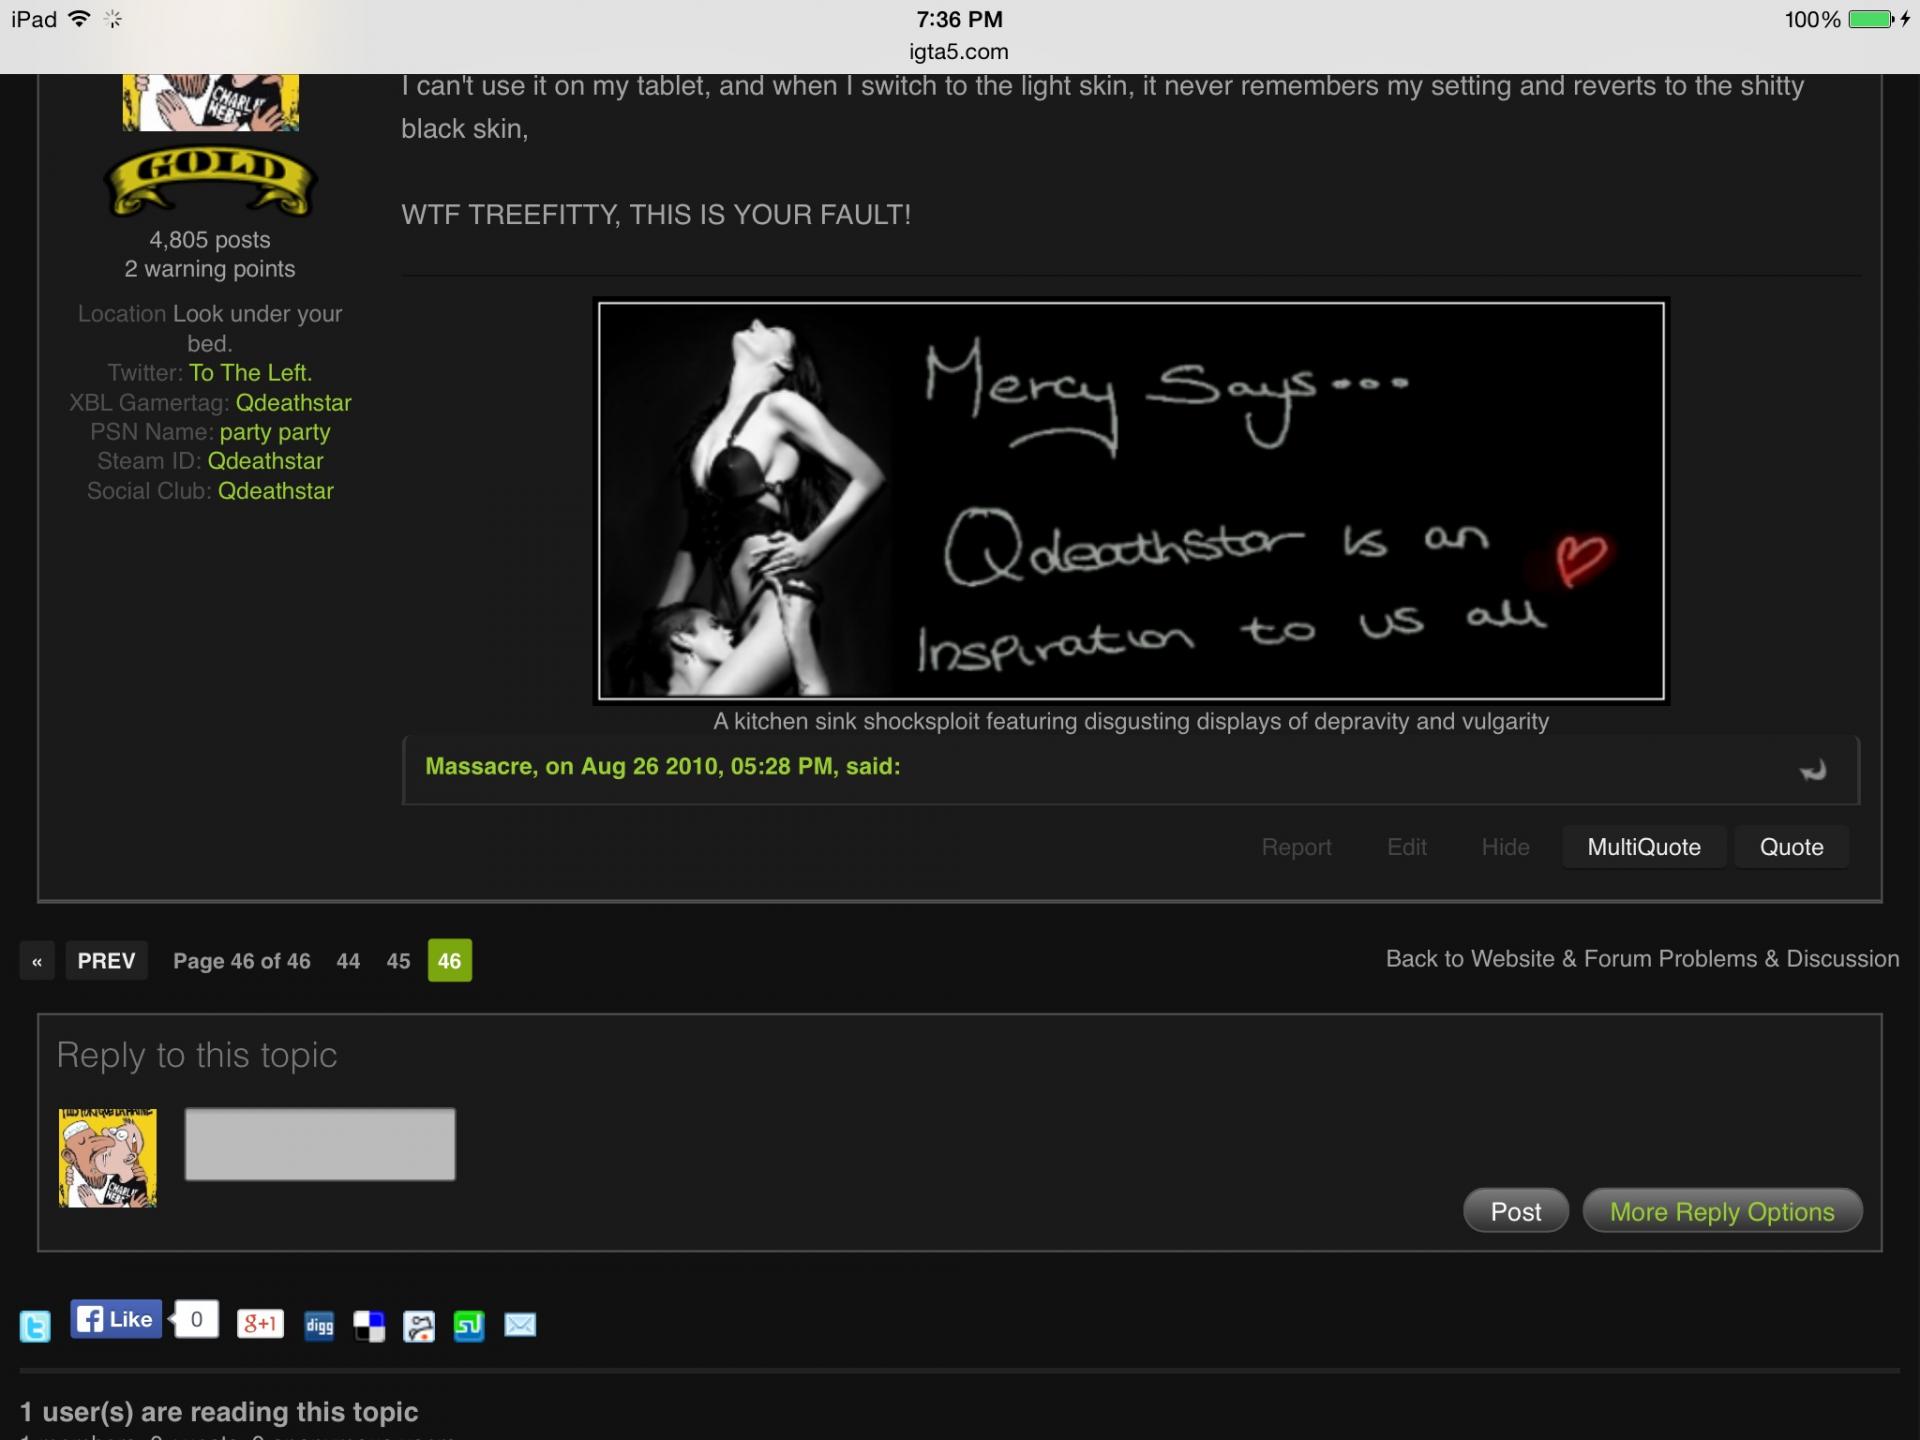
Task: Jump to first page double-arrow
Action: (x=37, y=961)
